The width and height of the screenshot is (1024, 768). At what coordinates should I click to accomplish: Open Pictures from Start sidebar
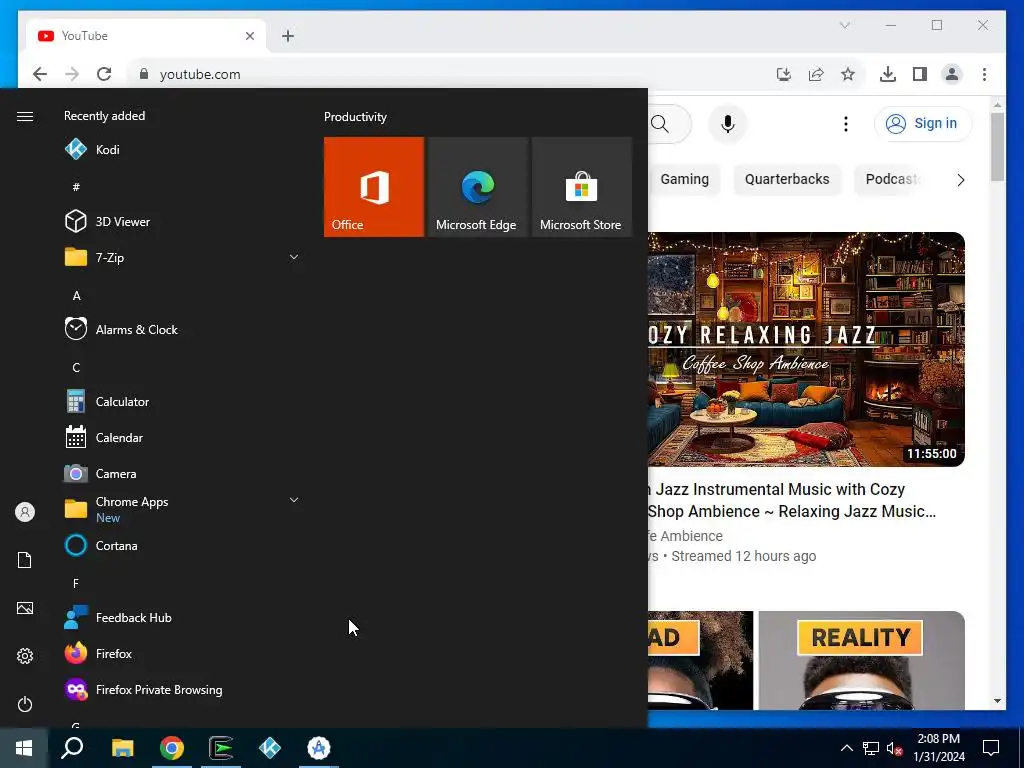[25, 608]
